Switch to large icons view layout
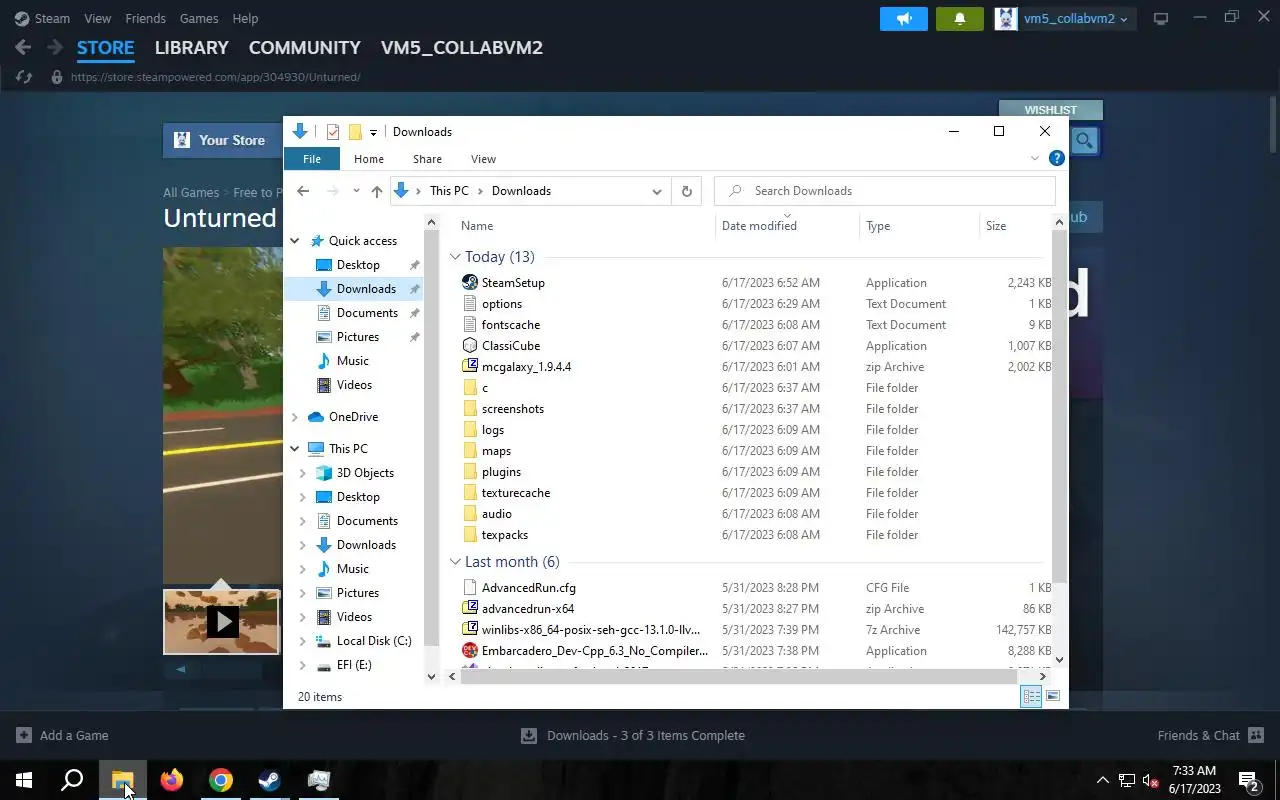 [x=1053, y=696]
